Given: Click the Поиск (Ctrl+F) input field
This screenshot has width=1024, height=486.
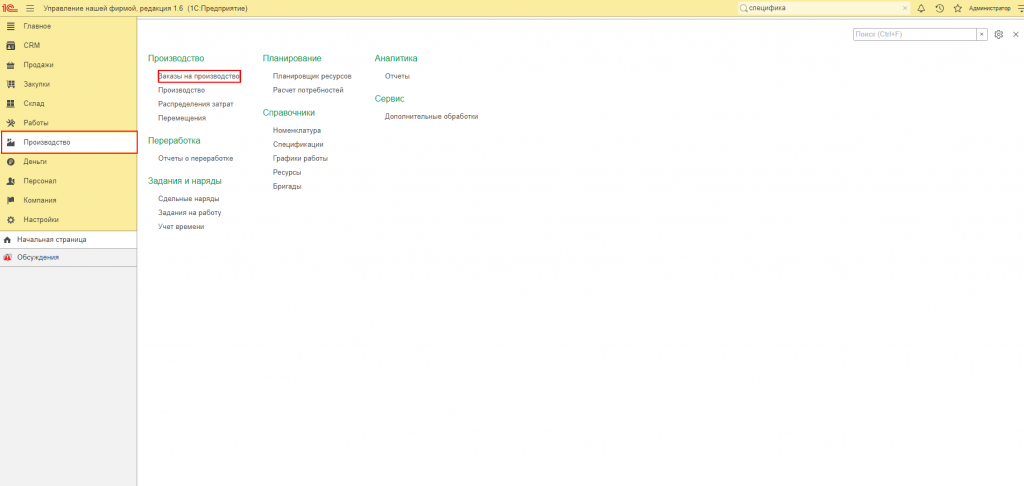Looking at the screenshot, I should pyautogui.click(x=914, y=34).
